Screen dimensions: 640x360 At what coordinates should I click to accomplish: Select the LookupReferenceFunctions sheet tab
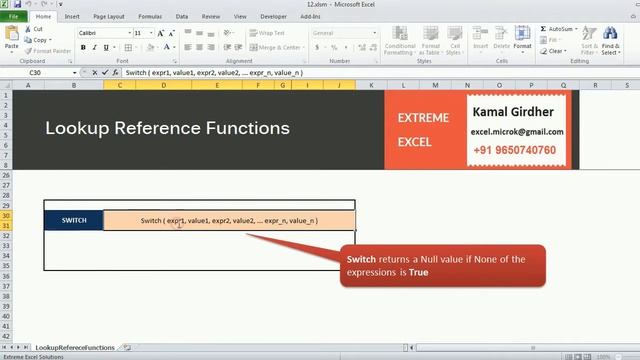[x=75, y=347]
